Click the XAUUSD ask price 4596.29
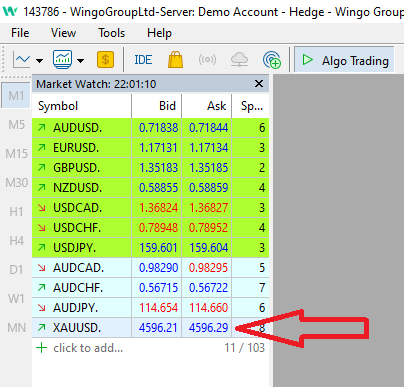This screenshot has width=404, height=387. pyautogui.click(x=209, y=328)
